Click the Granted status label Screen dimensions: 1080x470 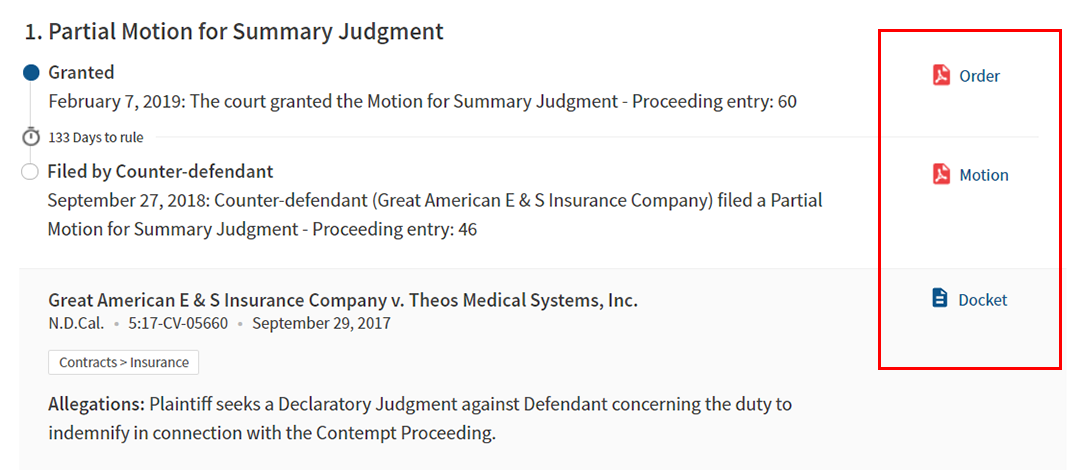tap(81, 72)
